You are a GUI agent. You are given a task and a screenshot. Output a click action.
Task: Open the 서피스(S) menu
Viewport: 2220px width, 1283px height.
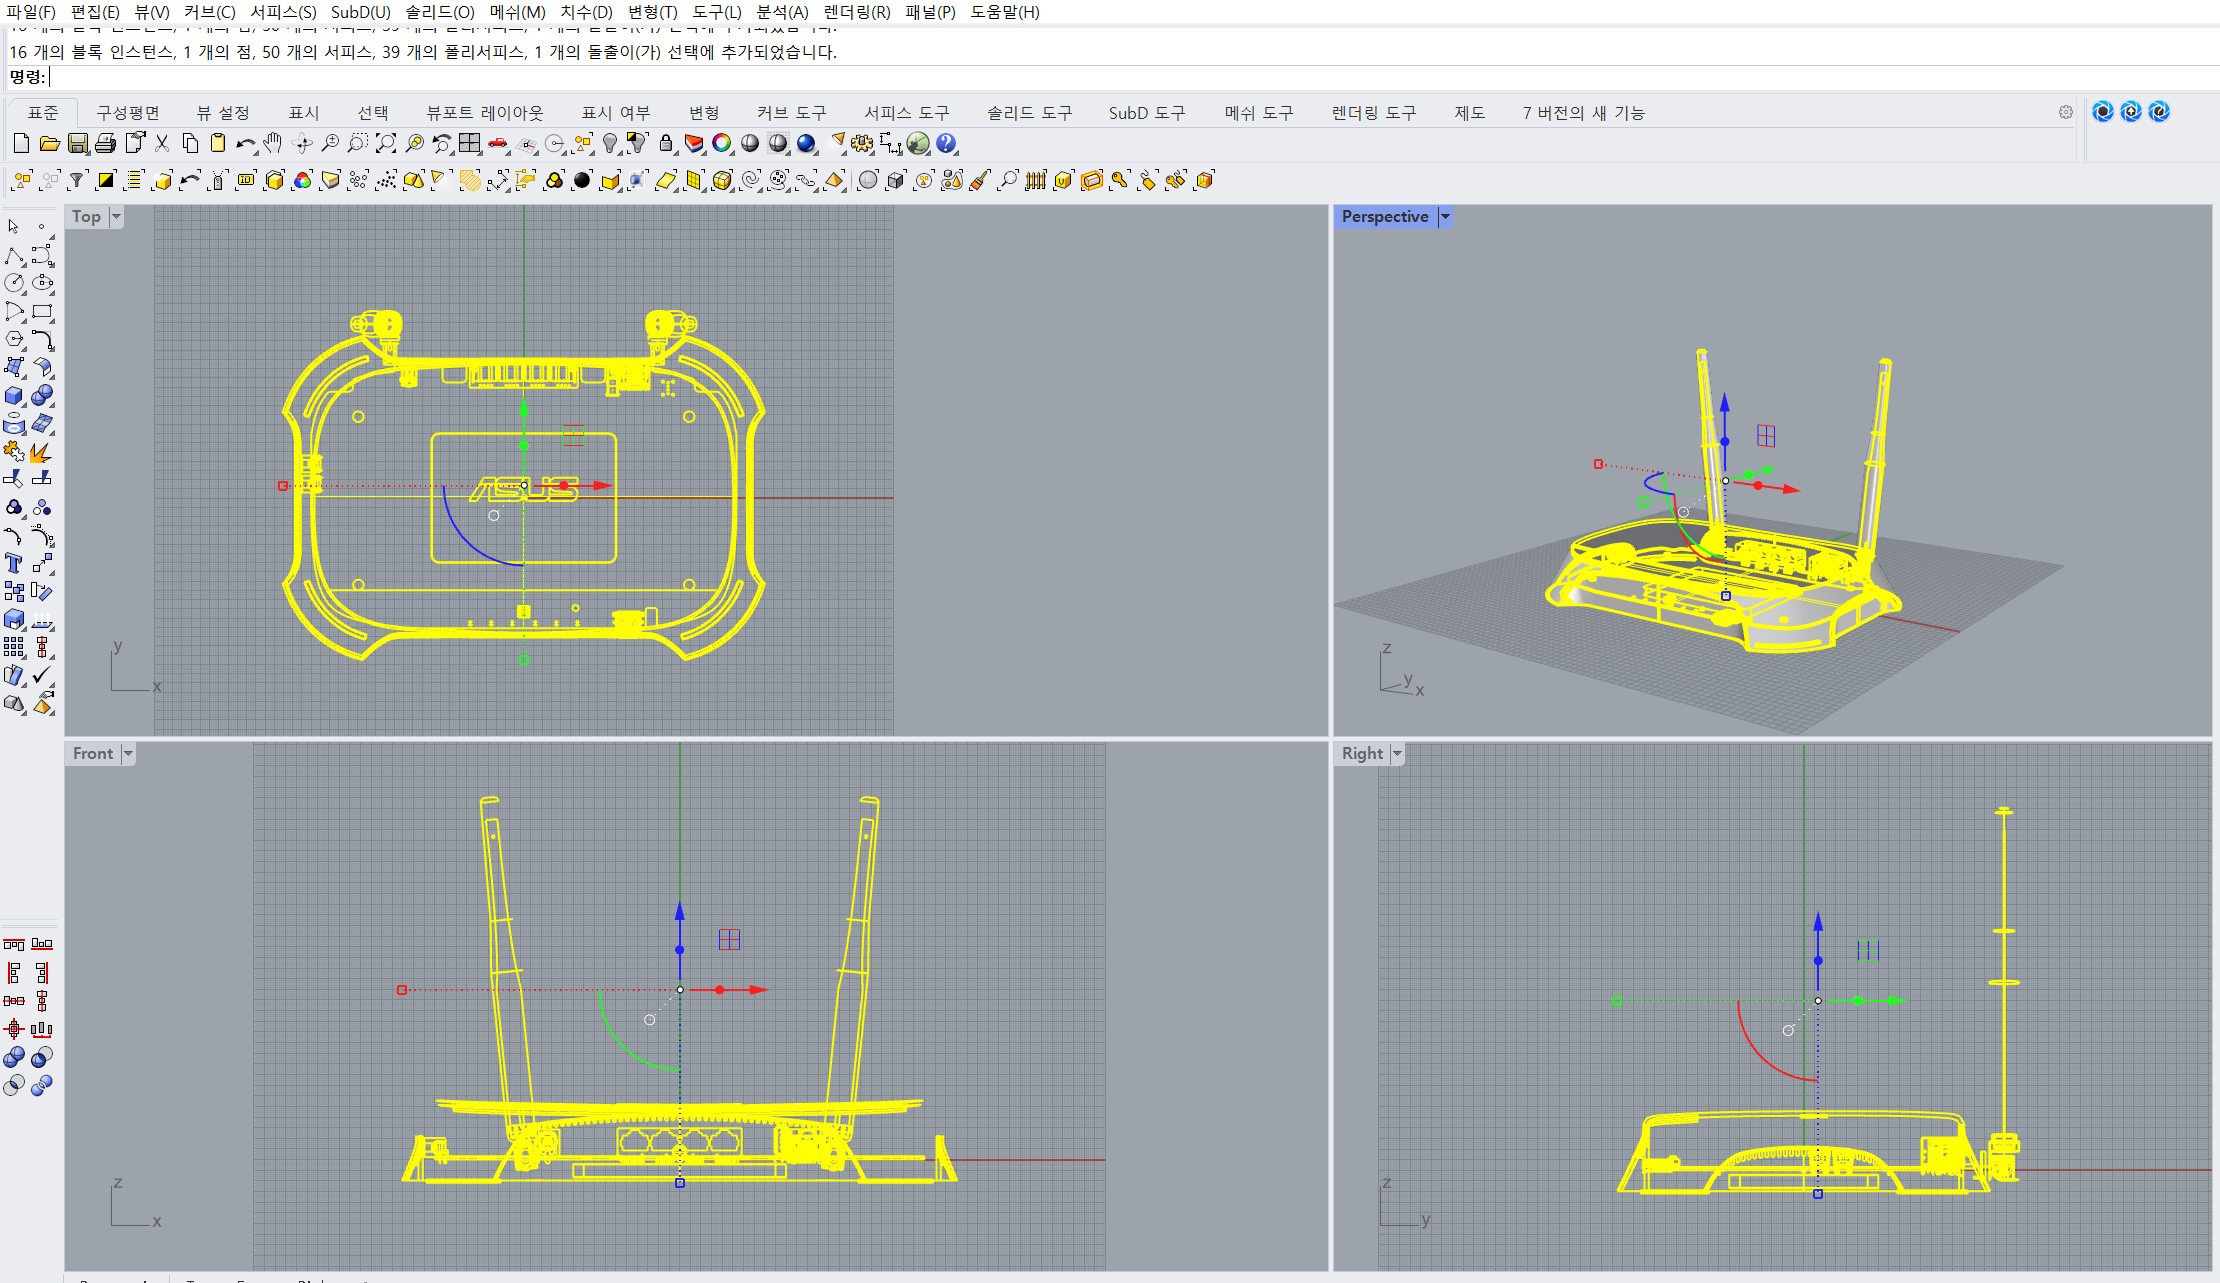tap(283, 12)
